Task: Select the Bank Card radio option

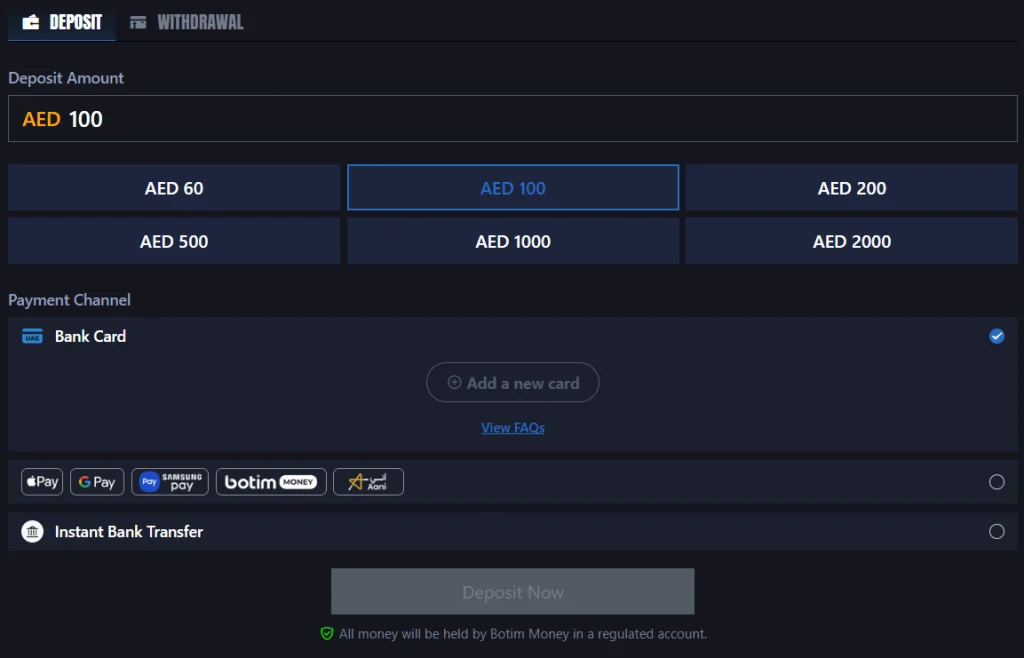Action: pos(997,336)
